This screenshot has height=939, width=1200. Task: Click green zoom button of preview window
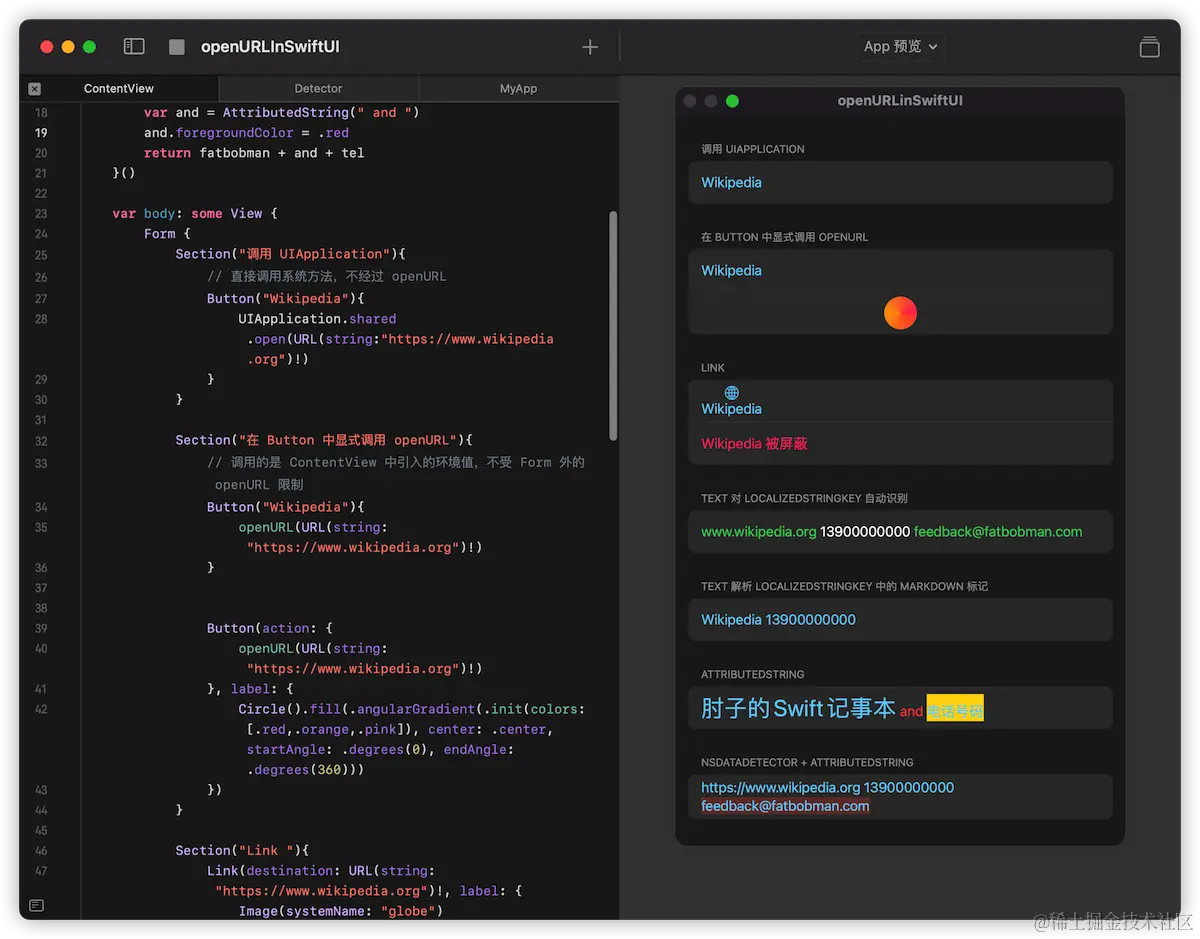(x=732, y=101)
